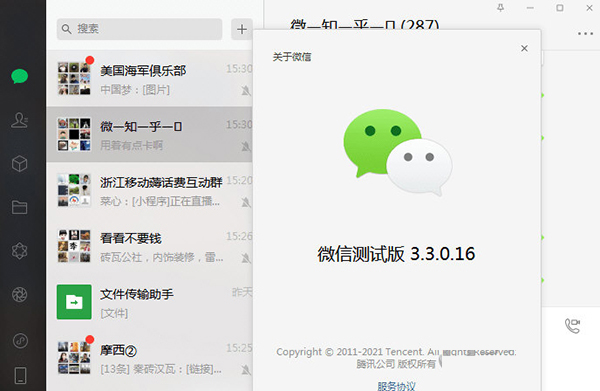This screenshot has width=600, height=391.
Task: Click the muted bell on 摩西②
Action: 246,370
